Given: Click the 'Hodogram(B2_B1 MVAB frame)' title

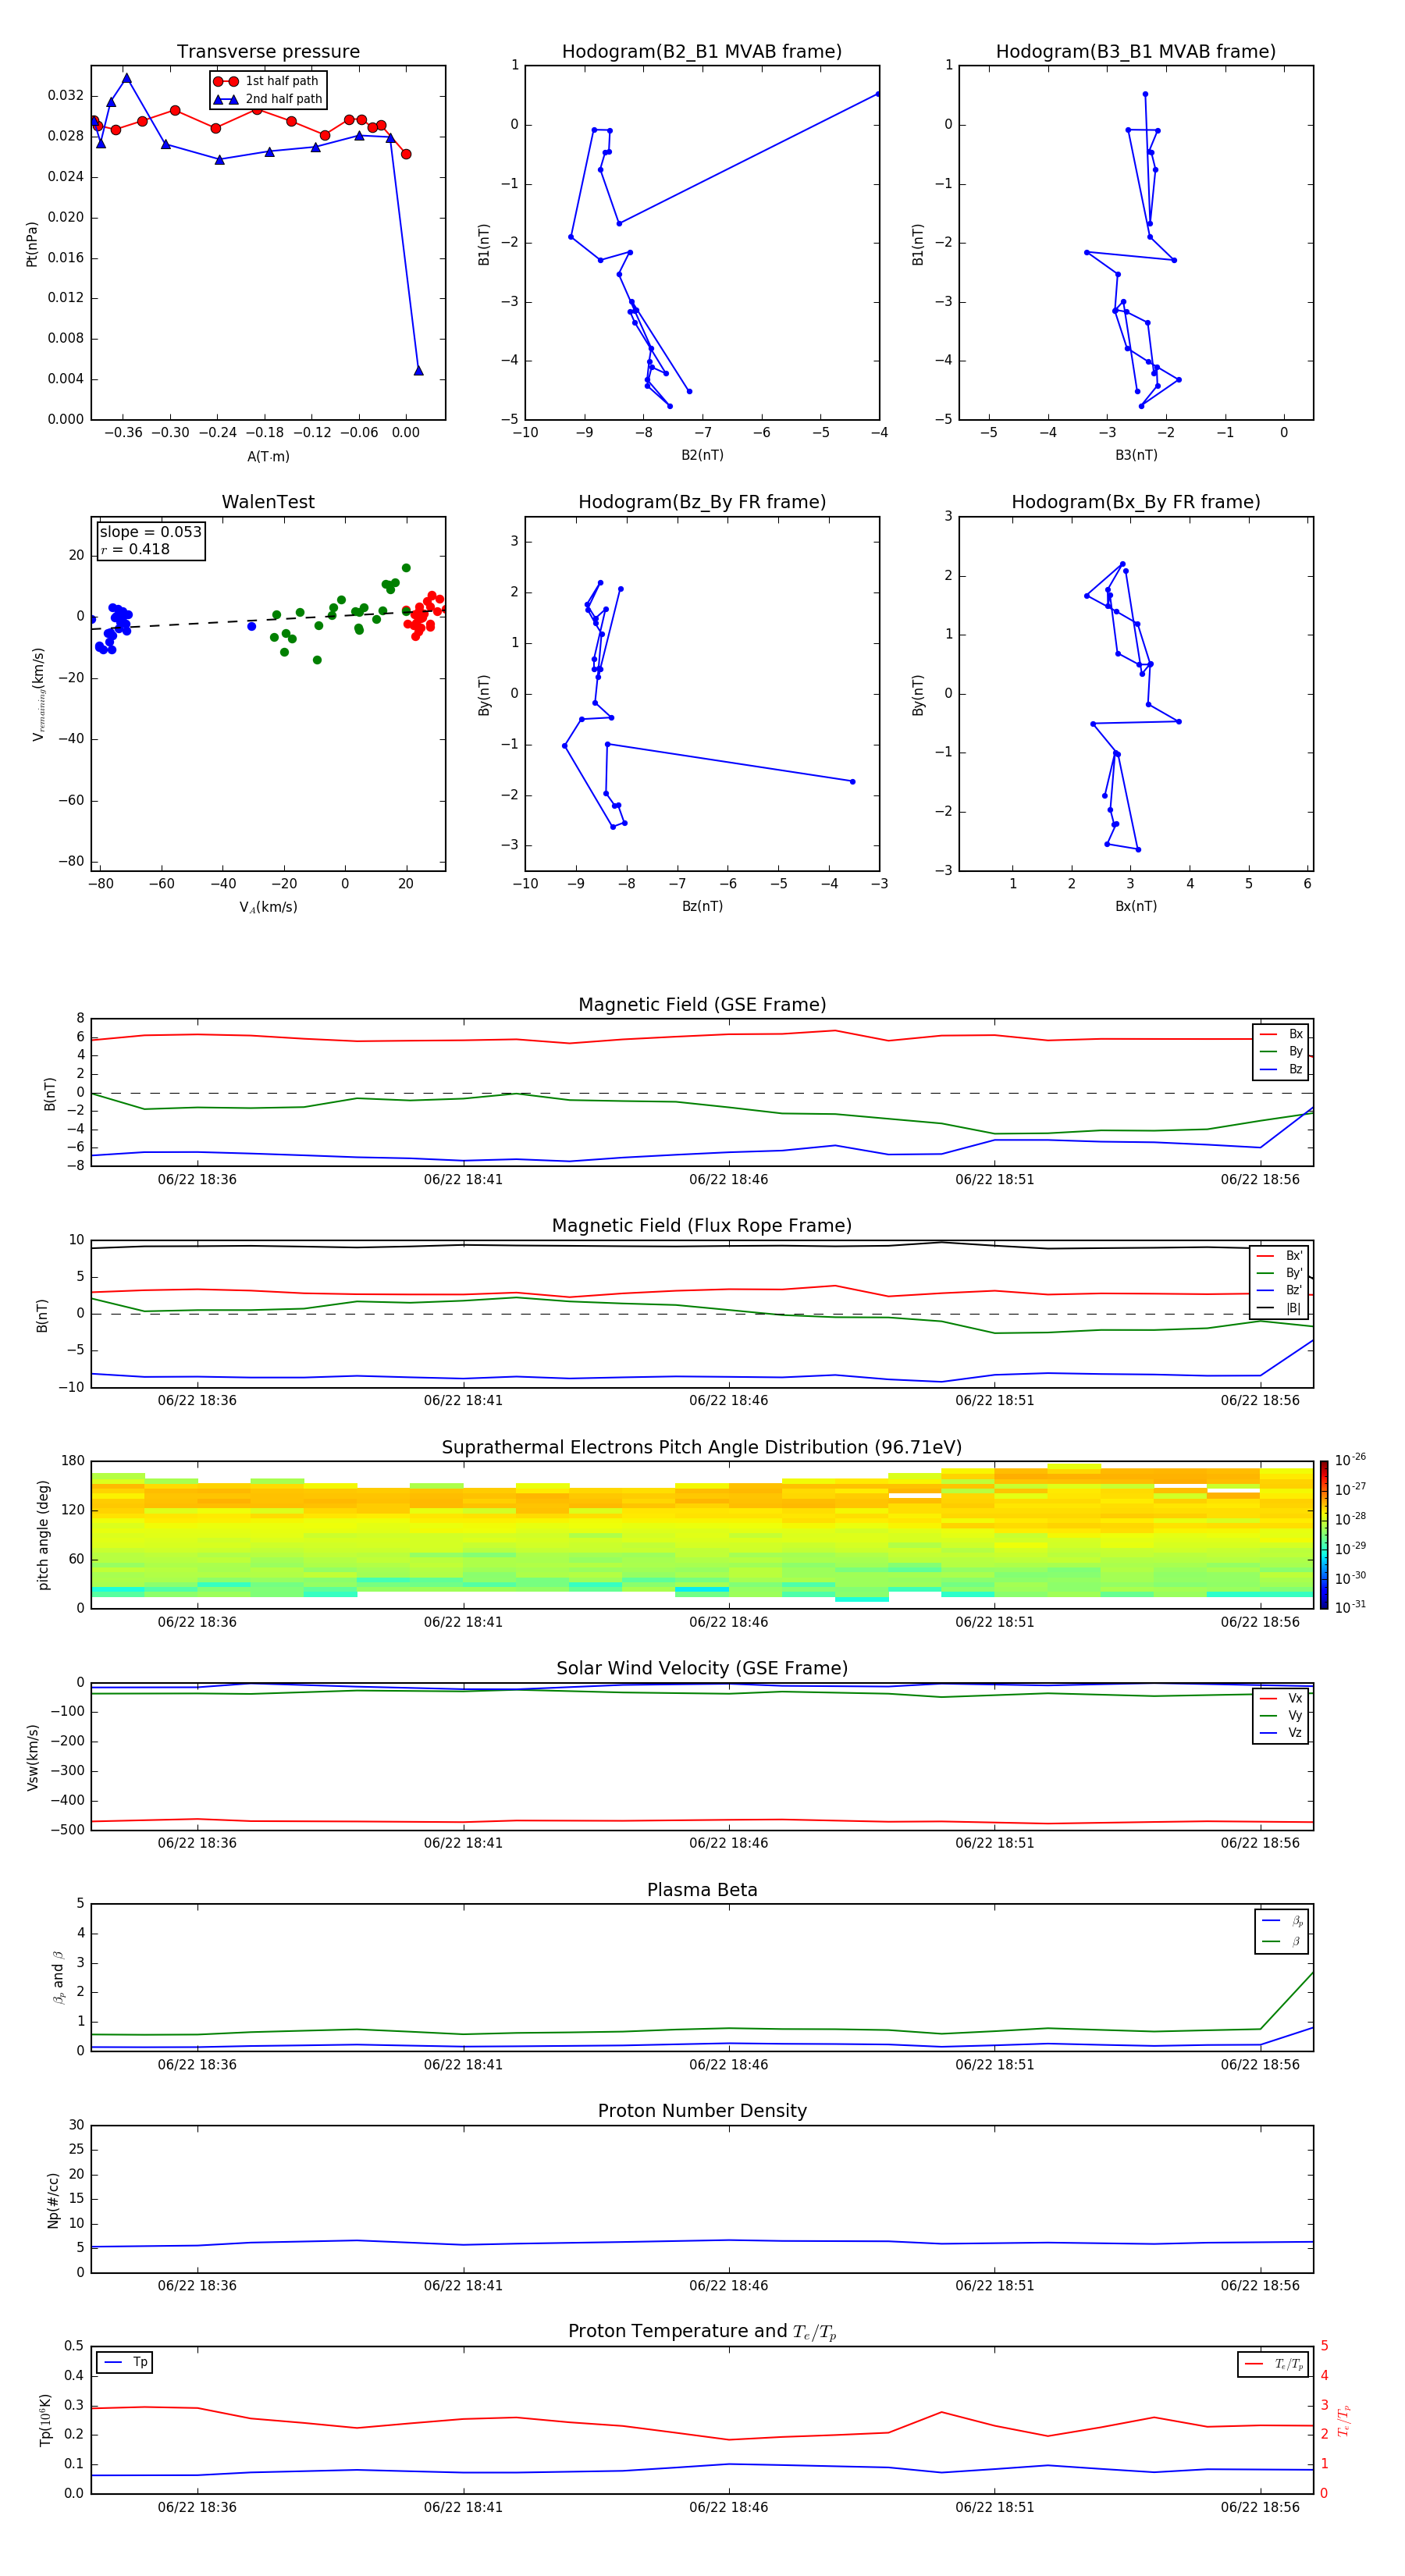Looking at the screenshot, I should pos(702,52).
